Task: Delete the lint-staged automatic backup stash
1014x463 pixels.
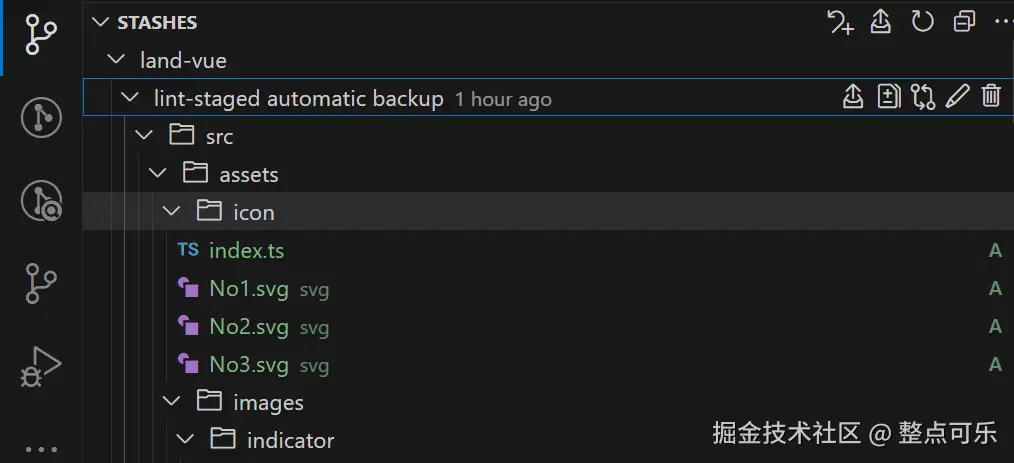Action: (991, 97)
